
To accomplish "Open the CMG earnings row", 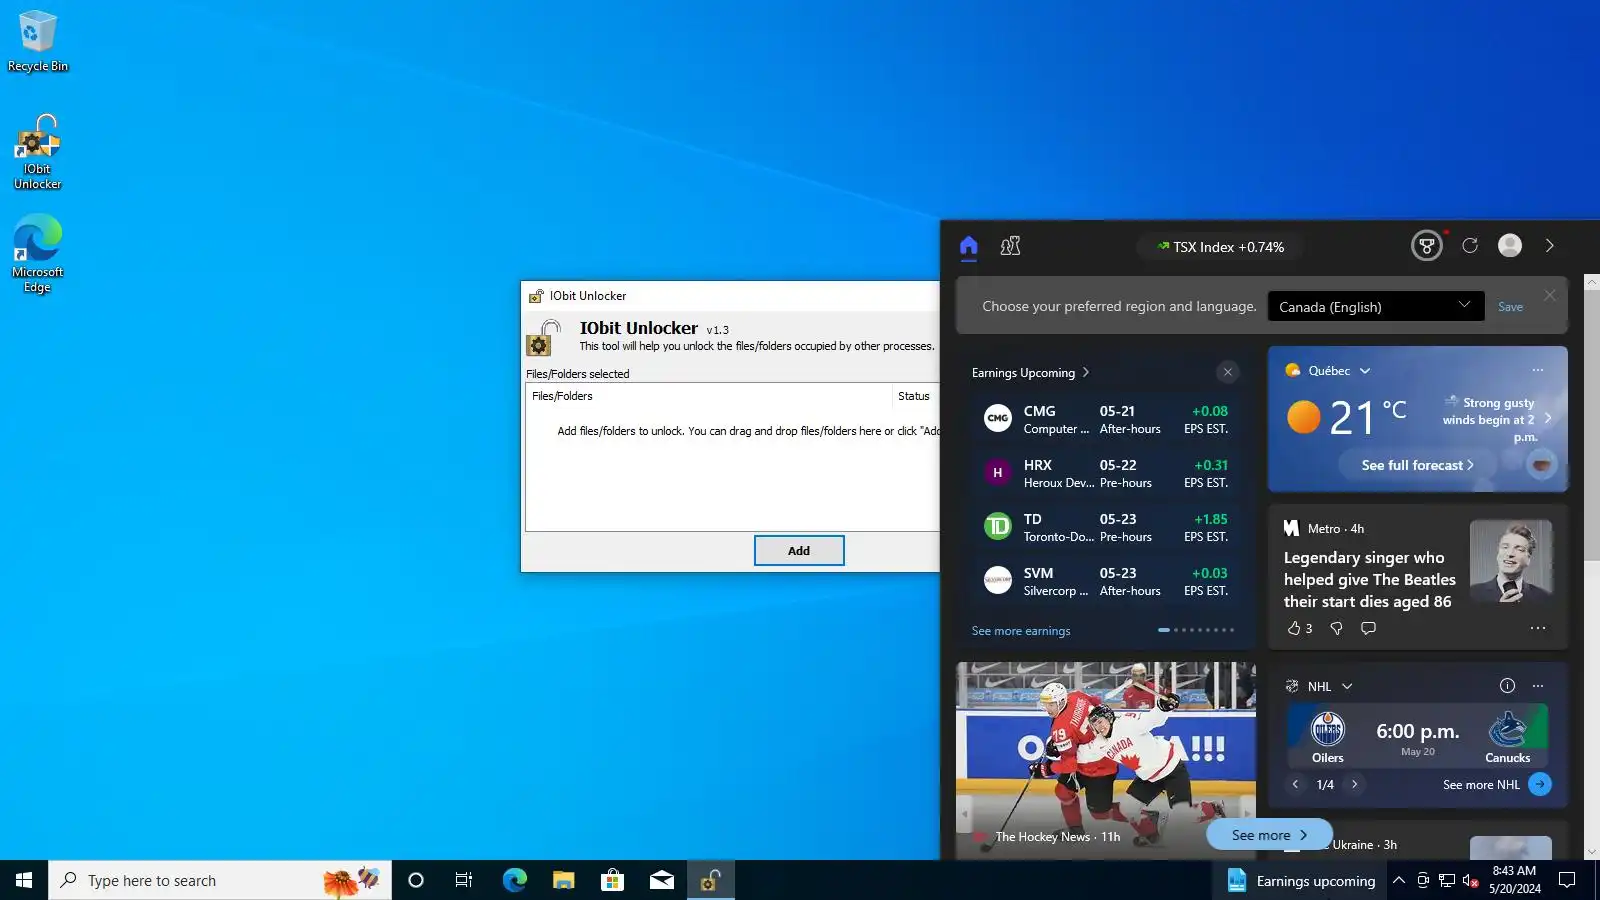I will pos(1106,419).
